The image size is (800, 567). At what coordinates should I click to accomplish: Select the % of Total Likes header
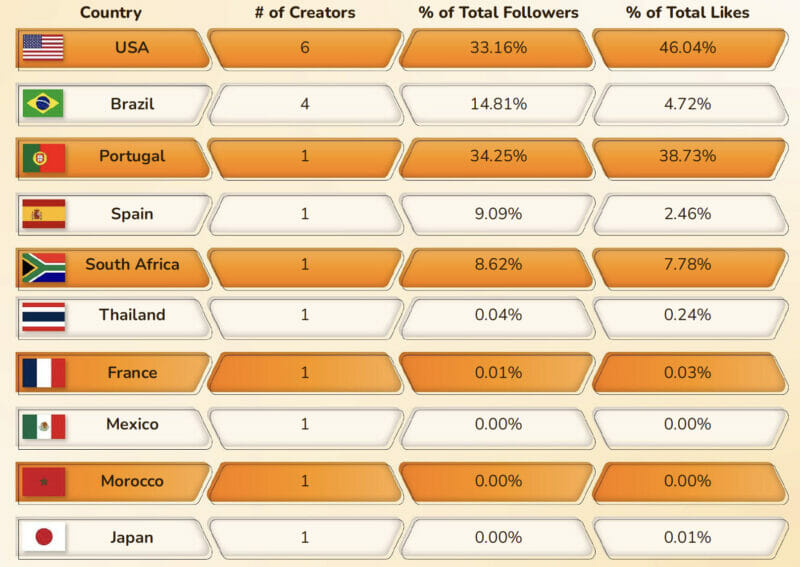pos(687,13)
